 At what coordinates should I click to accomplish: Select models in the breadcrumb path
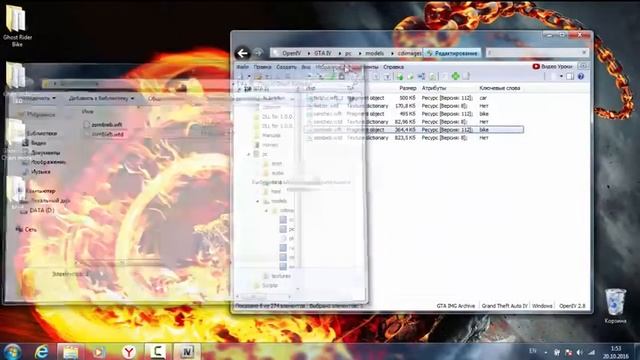tap(374, 53)
